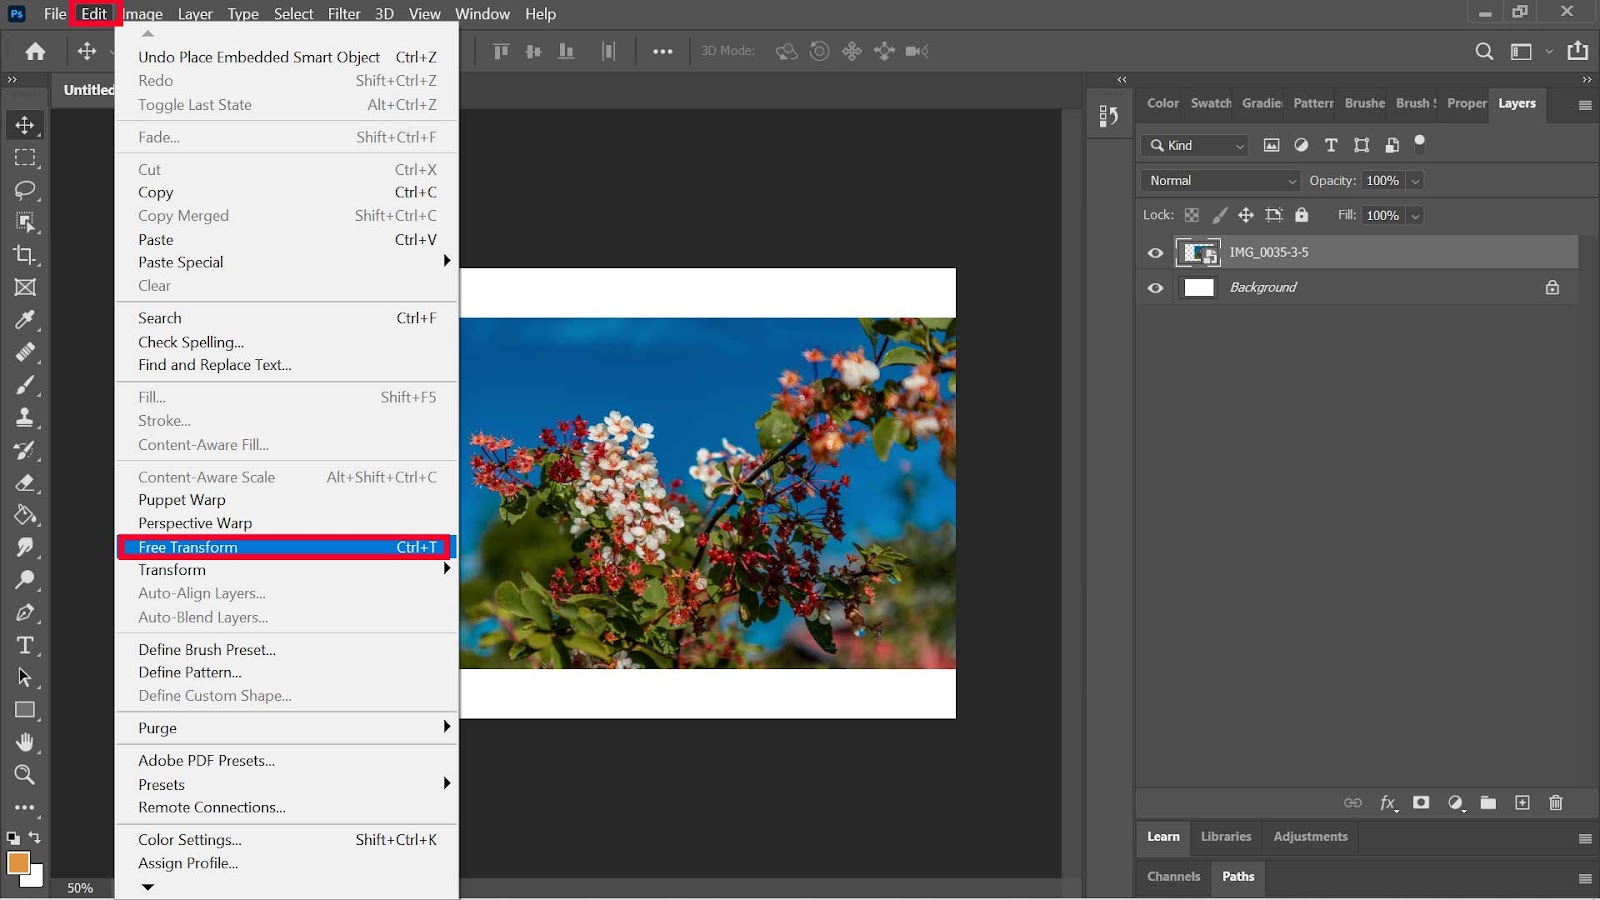Select the Lasso tool
Viewport: 1600px width, 900px height.
tap(25, 190)
